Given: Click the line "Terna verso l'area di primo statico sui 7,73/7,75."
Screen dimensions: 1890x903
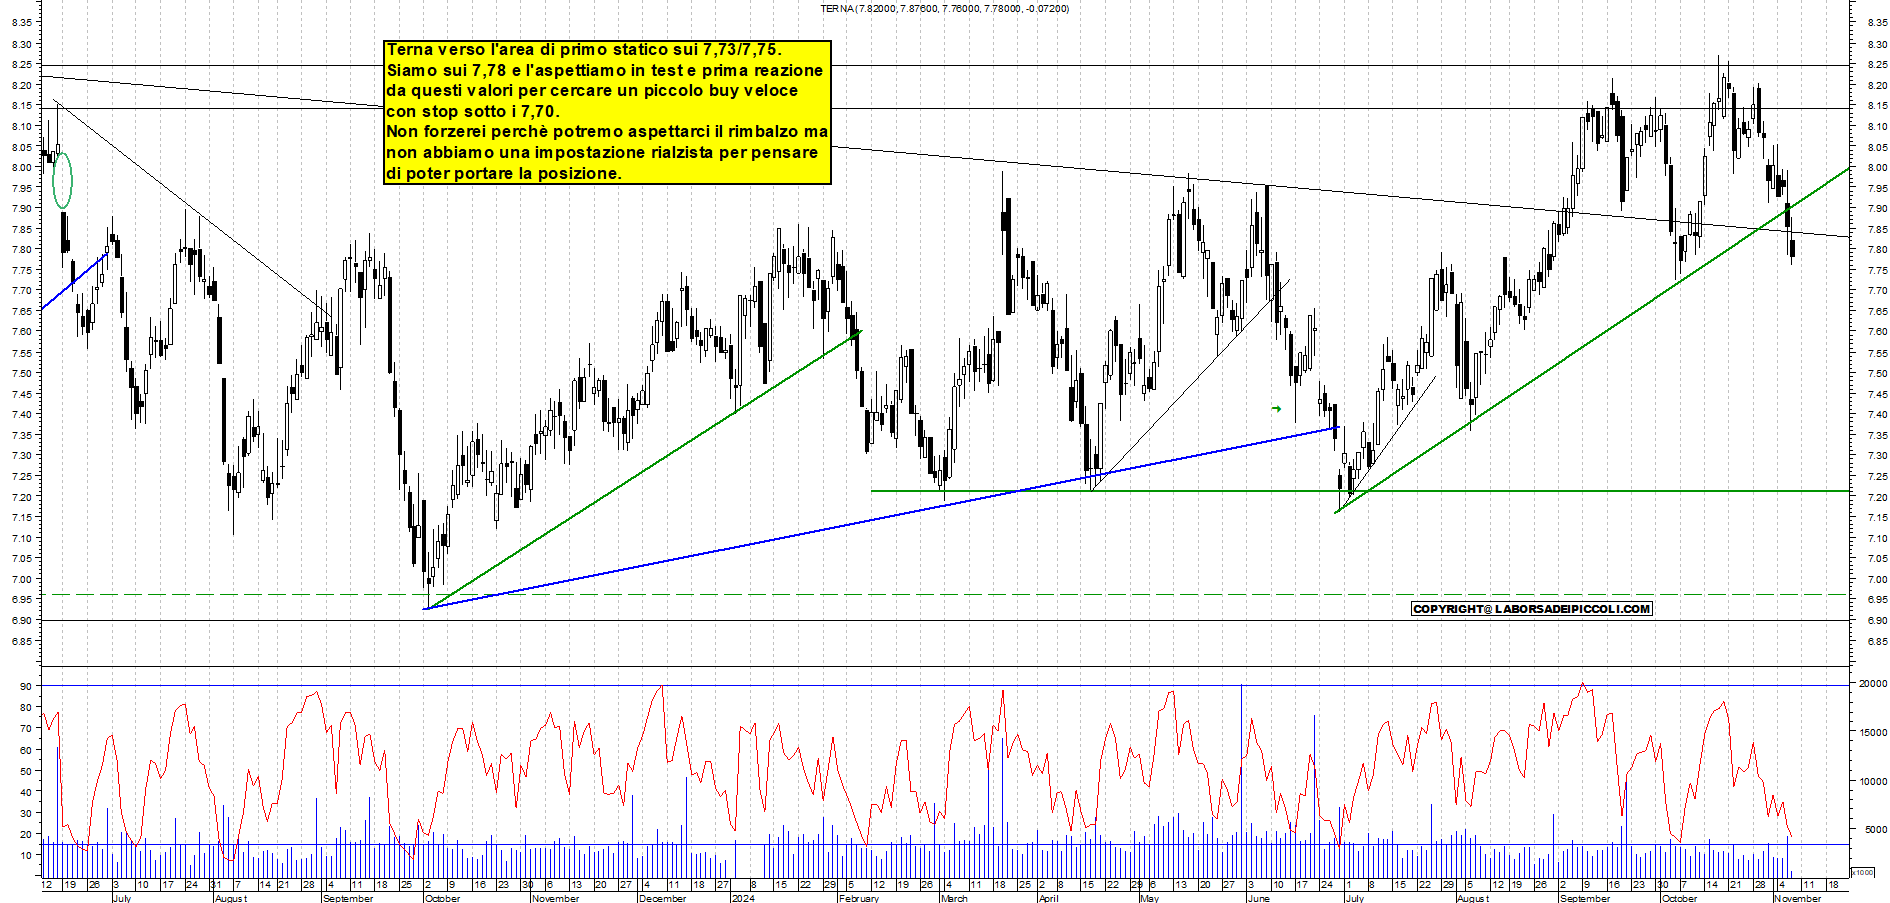Looking at the screenshot, I should coord(584,49).
